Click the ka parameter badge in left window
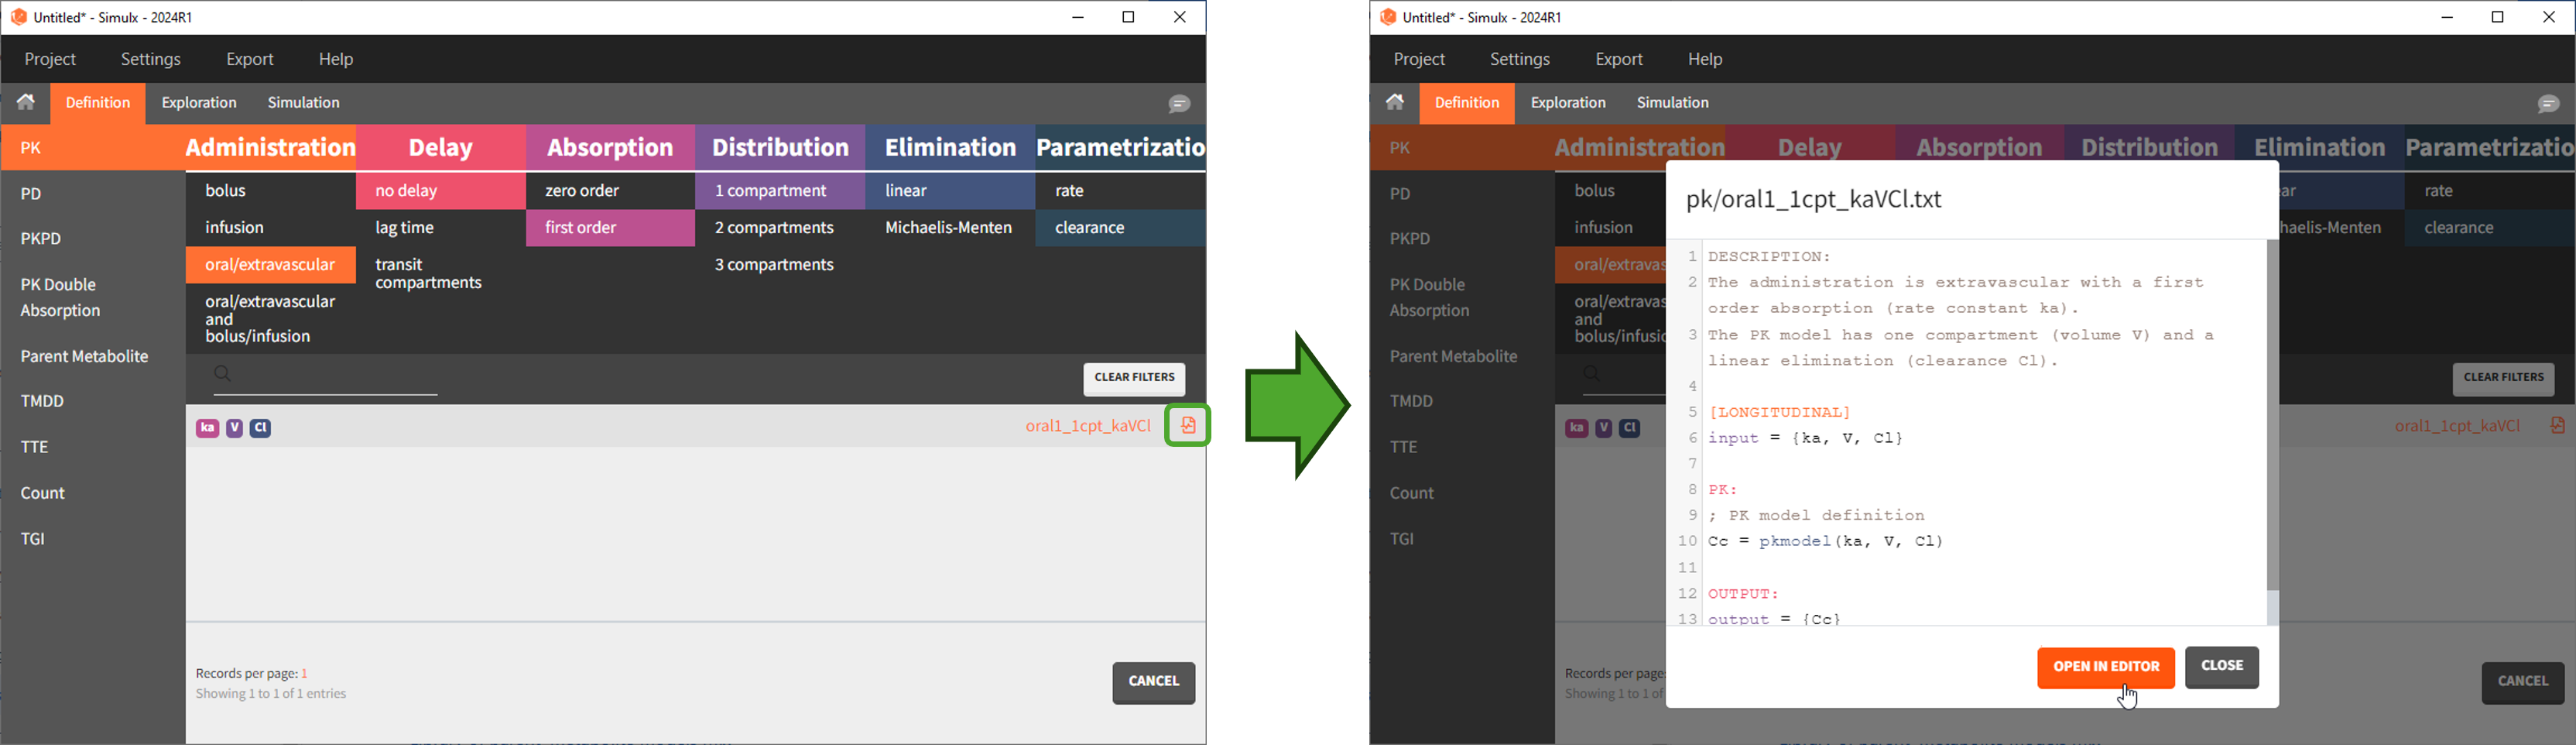 pos(207,429)
